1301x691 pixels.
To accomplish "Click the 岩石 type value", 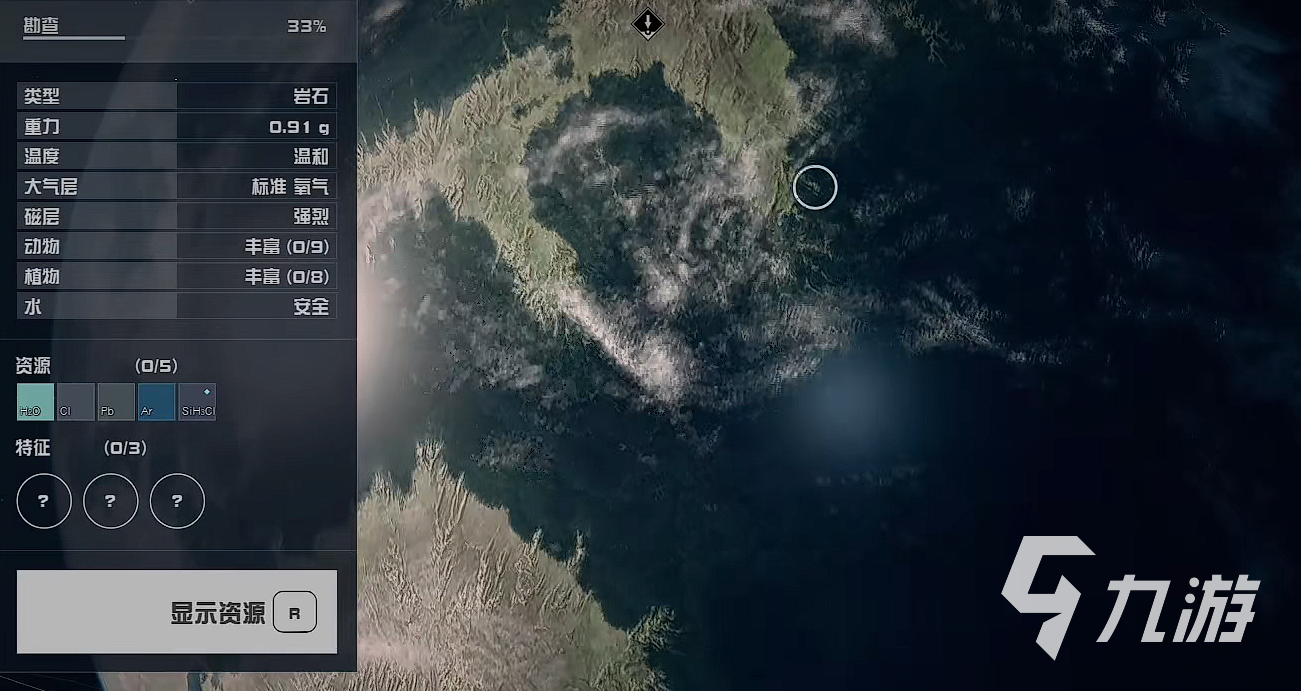I will coord(311,96).
